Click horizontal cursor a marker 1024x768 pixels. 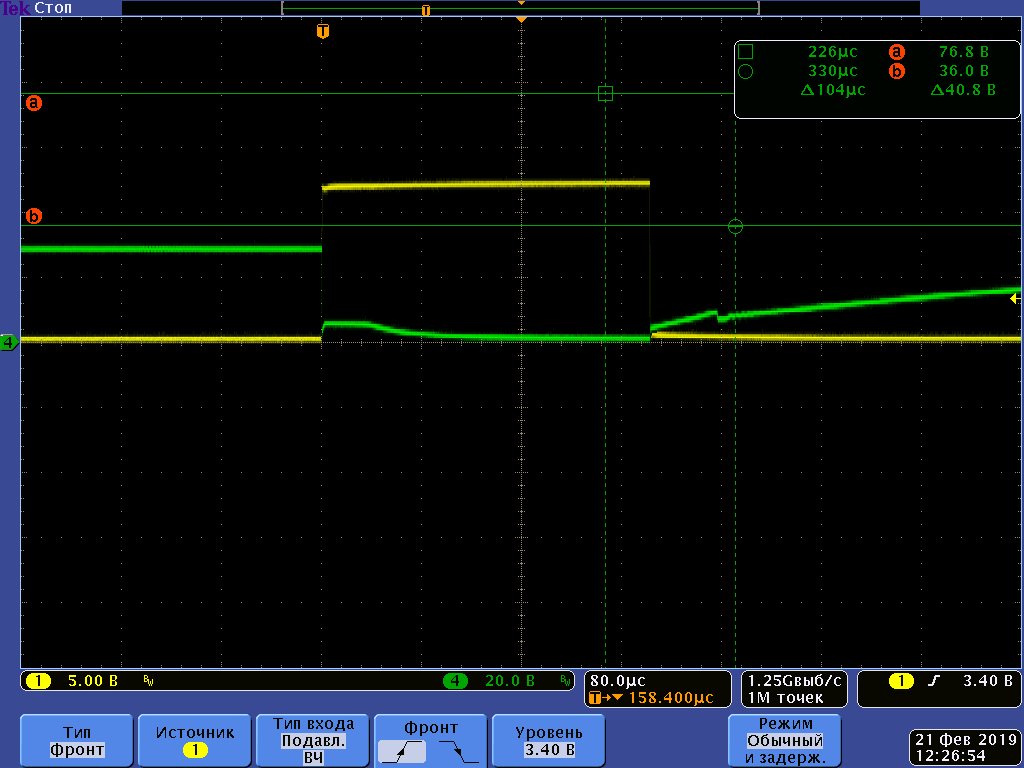pos(34,103)
